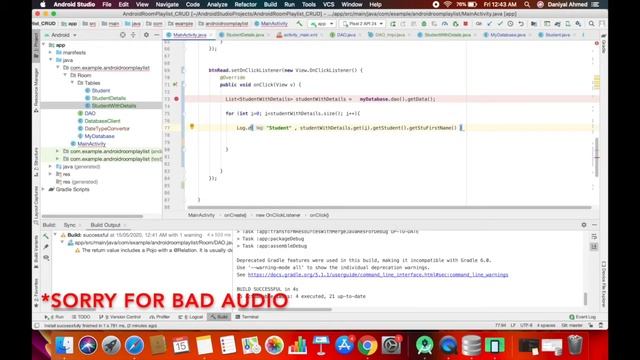Image resolution: width=640 pixels, height=360 pixels.
Task: Open the Pixel 2 API 24 device dropdown
Action: click(x=362, y=24)
